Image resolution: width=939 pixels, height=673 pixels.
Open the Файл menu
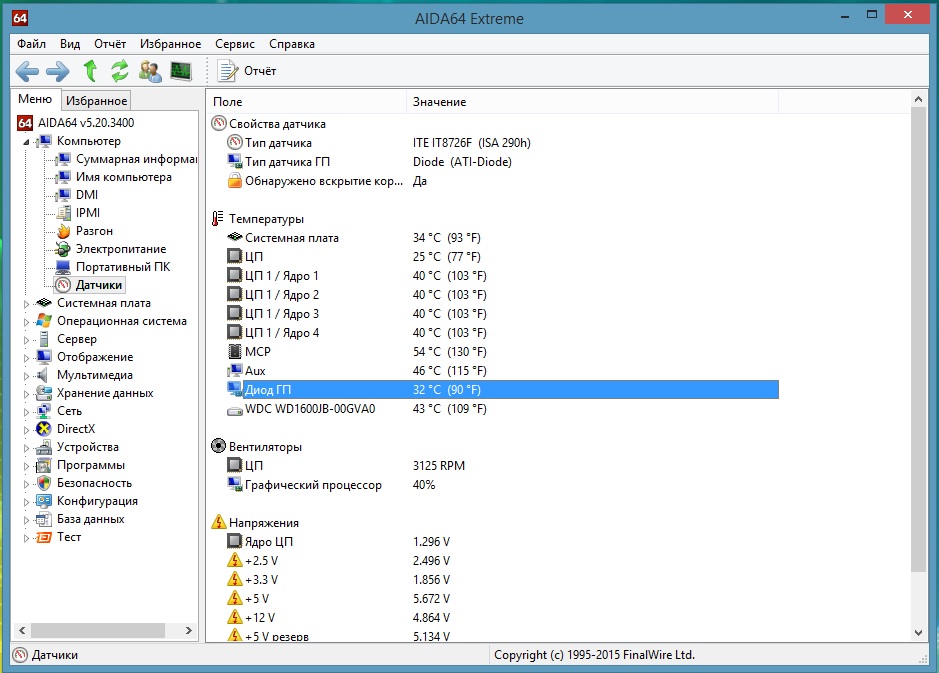(31, 44)
